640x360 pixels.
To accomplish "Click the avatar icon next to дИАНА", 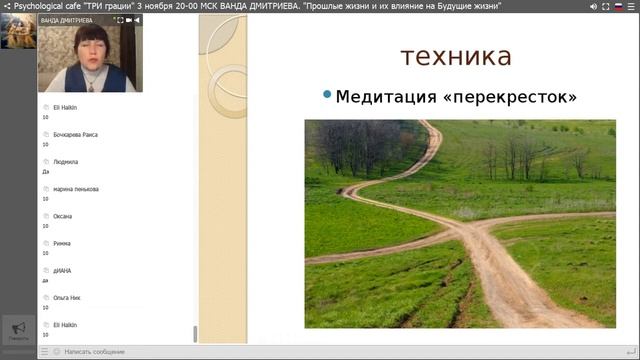I will point(46,270).
